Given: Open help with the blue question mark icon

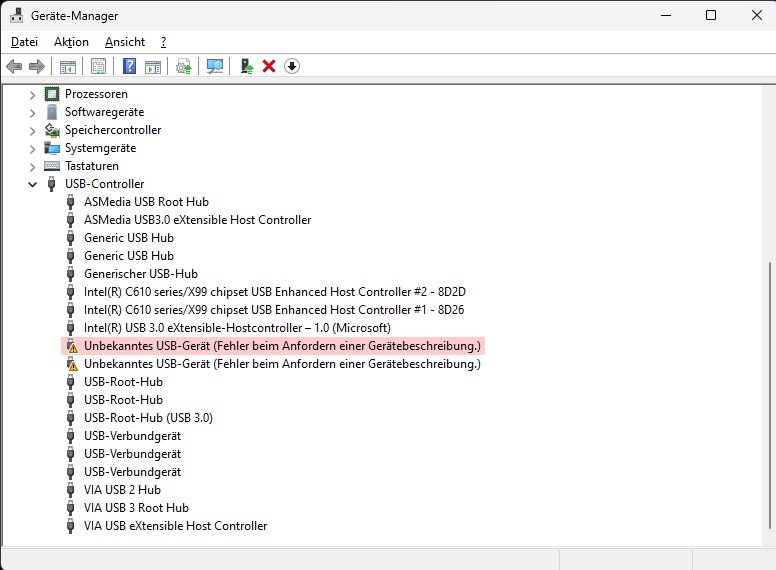Looking at the screenshot, I should (x=129, y=66).
